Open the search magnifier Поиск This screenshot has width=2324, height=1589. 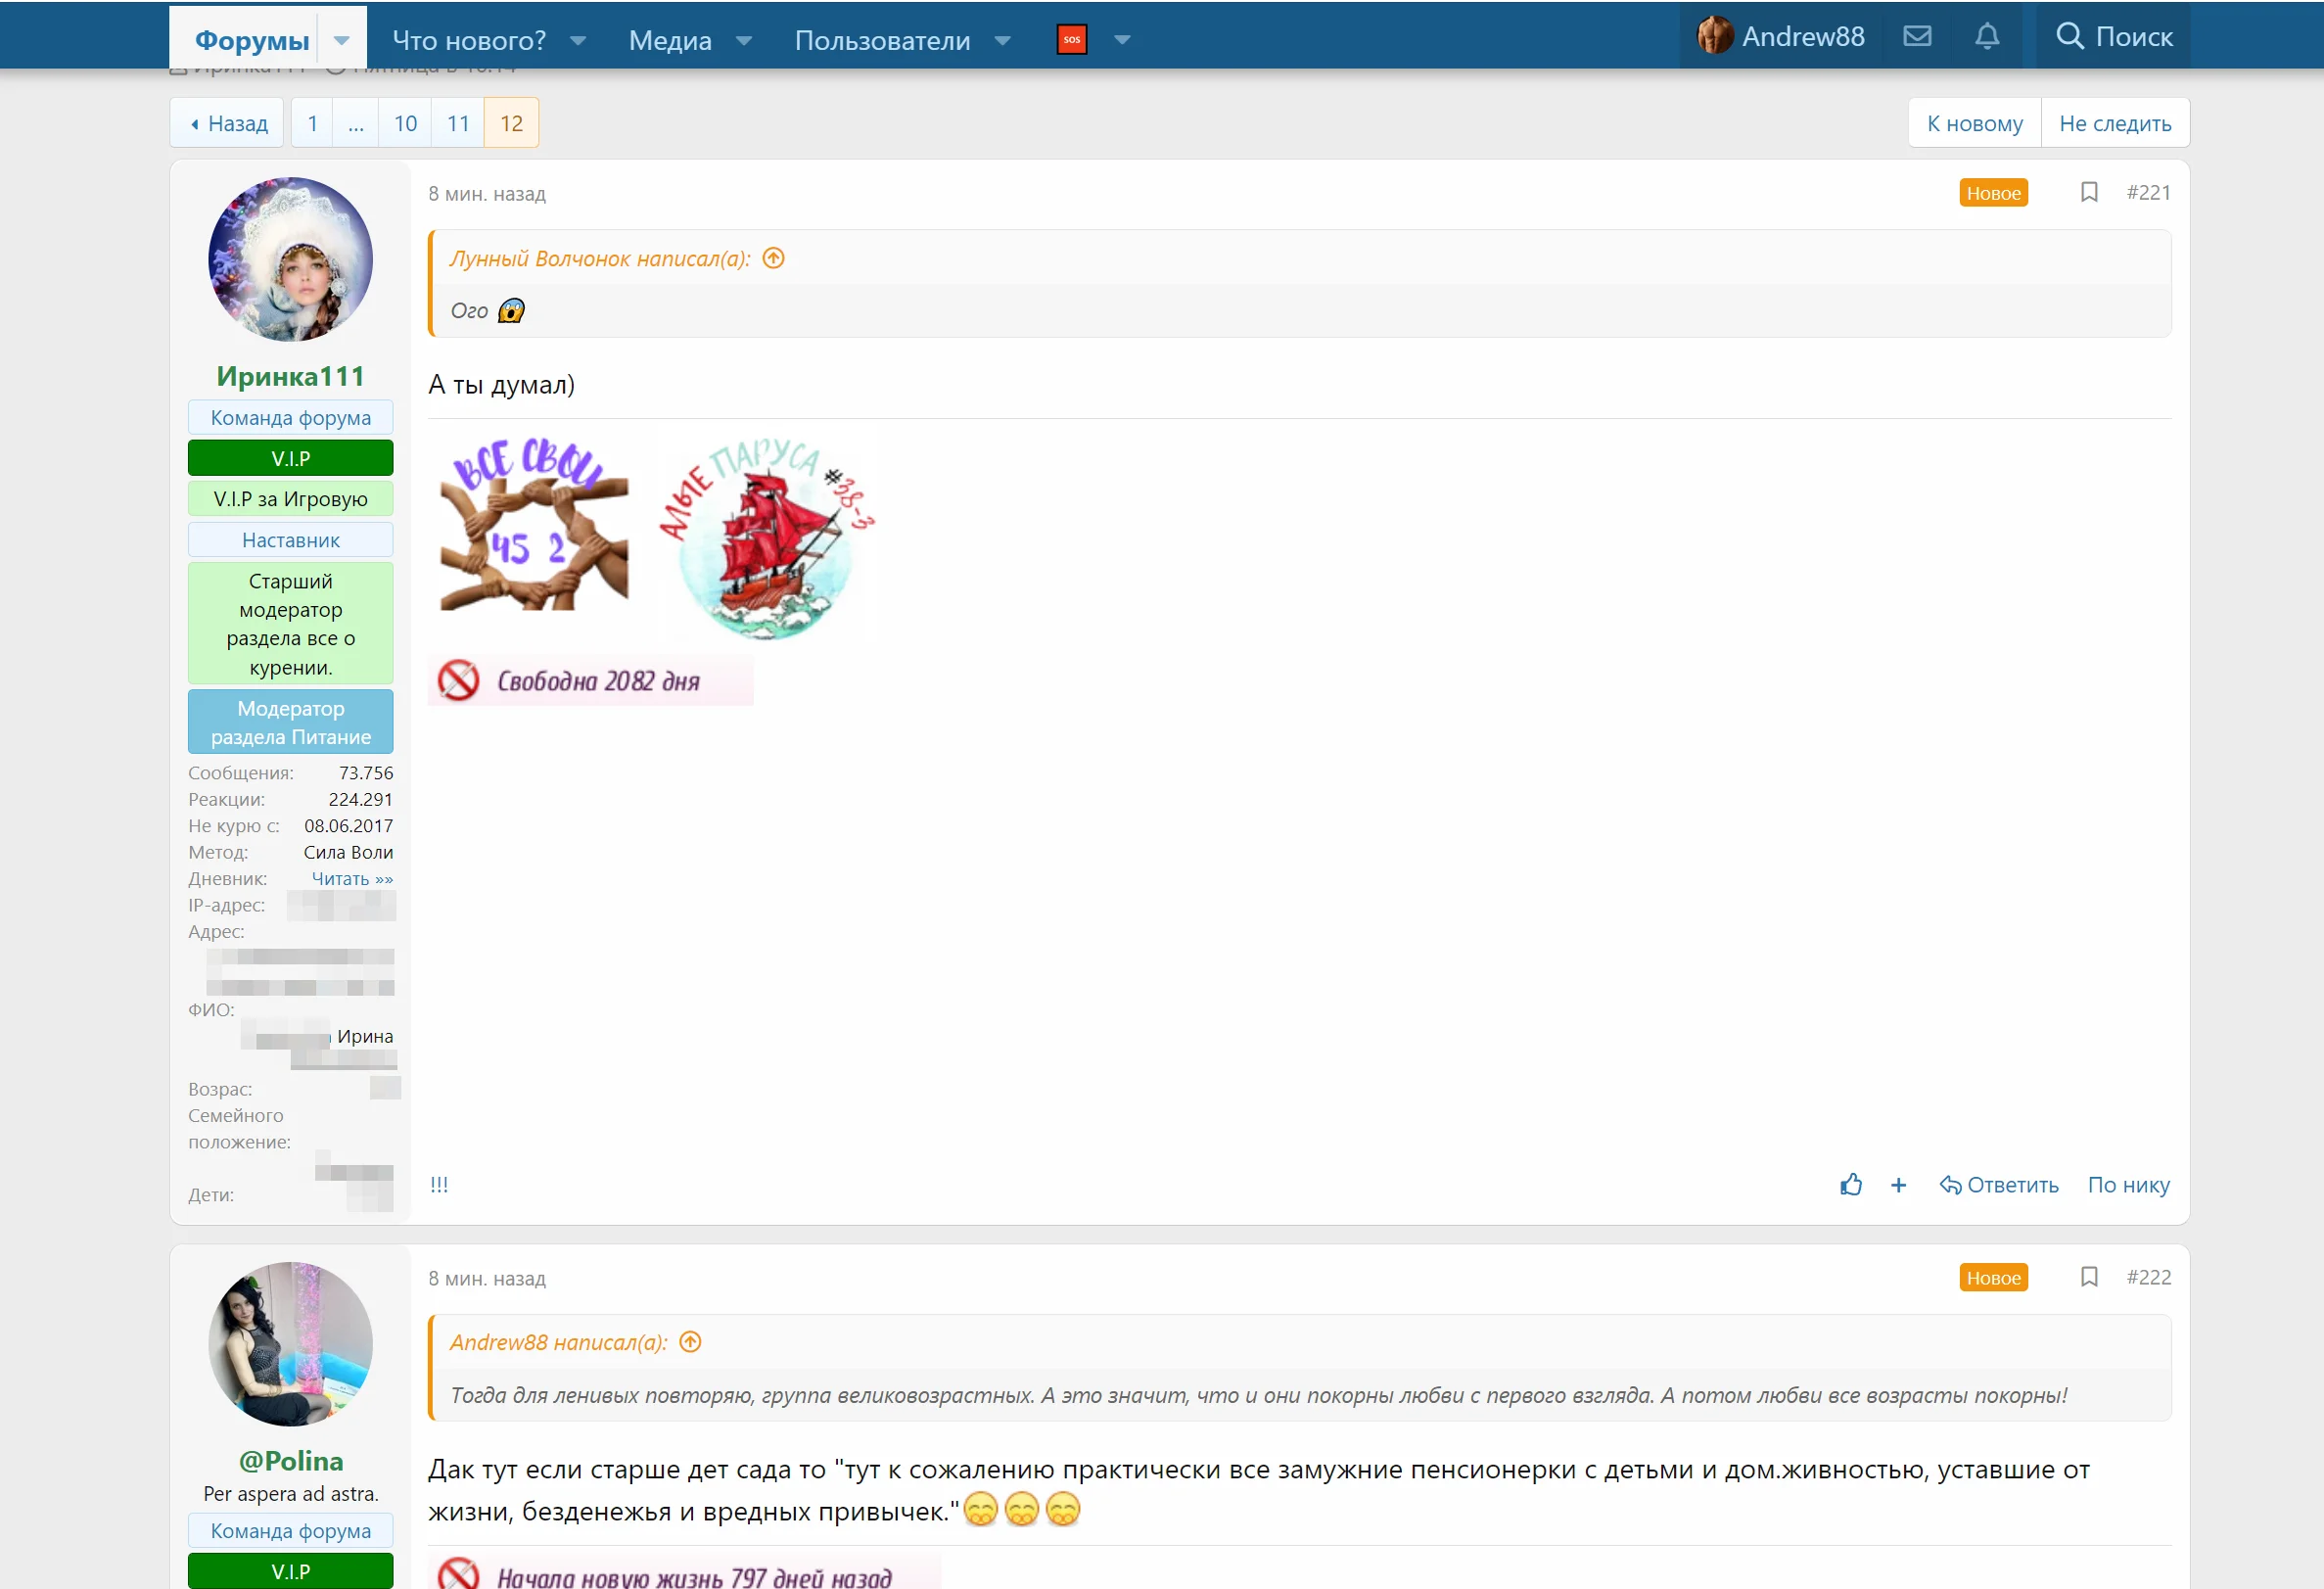click(x=2113, y=37)
